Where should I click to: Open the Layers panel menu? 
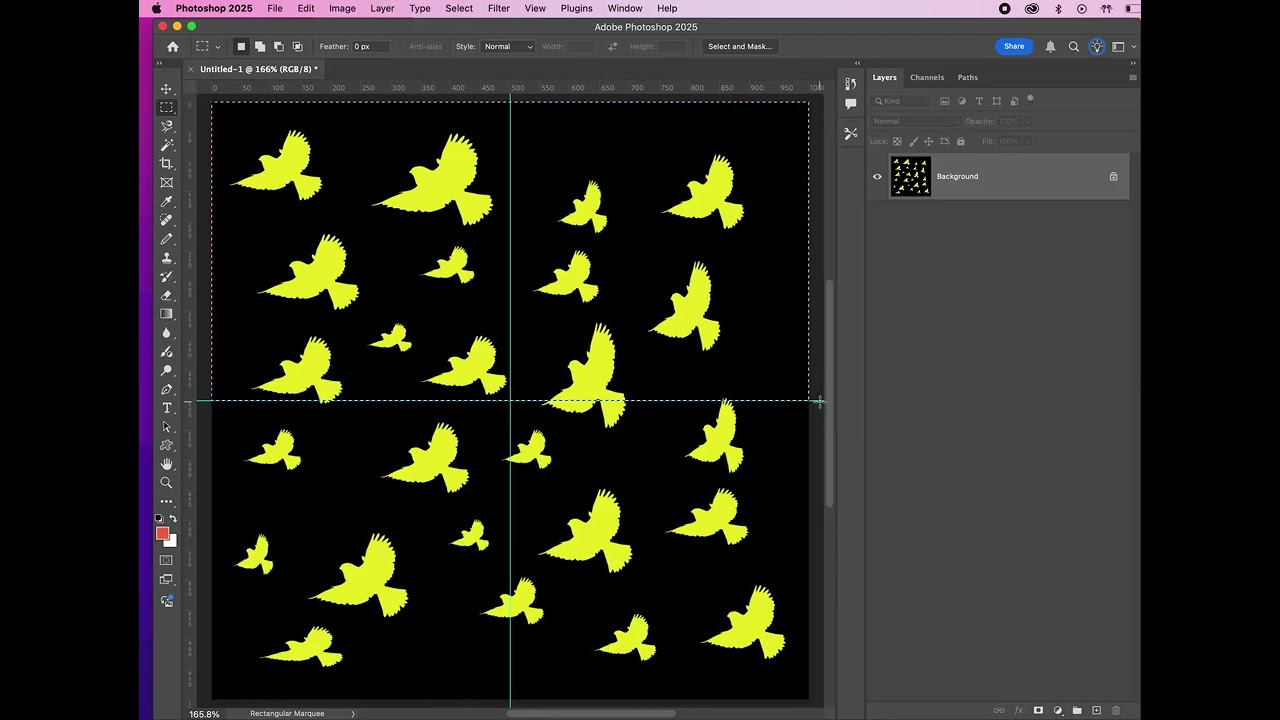(x=1132, y=77)
